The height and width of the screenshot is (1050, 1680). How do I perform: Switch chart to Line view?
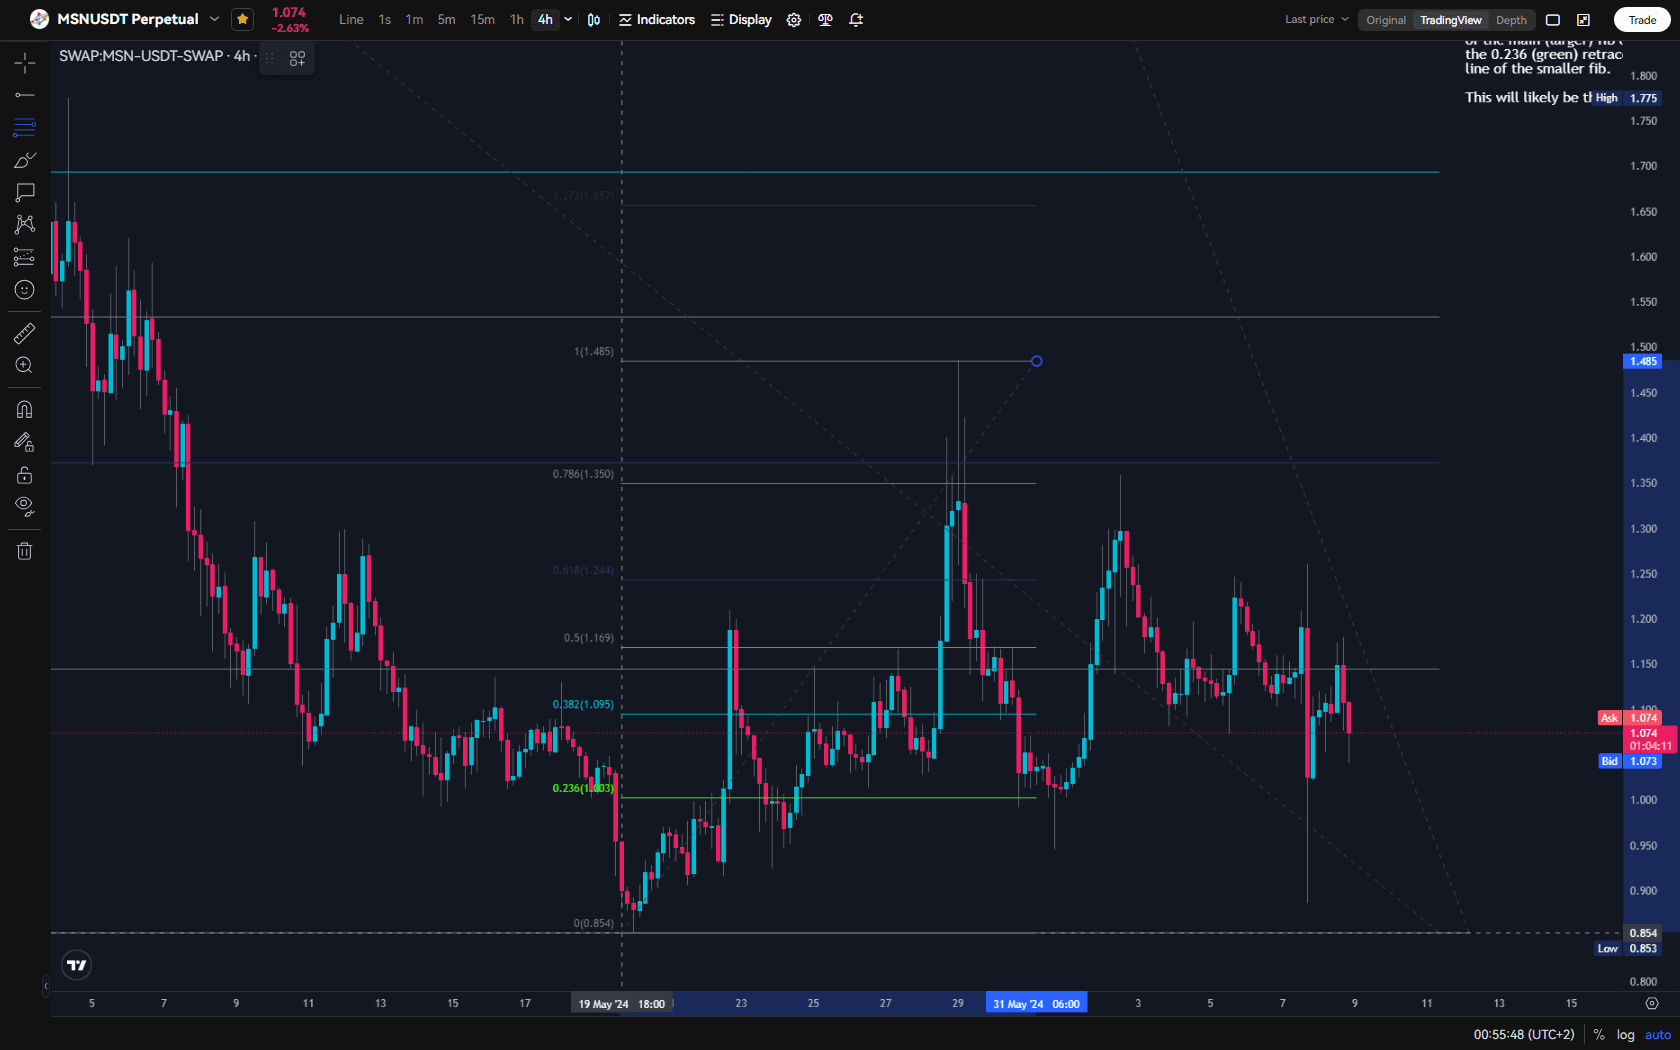351,20
